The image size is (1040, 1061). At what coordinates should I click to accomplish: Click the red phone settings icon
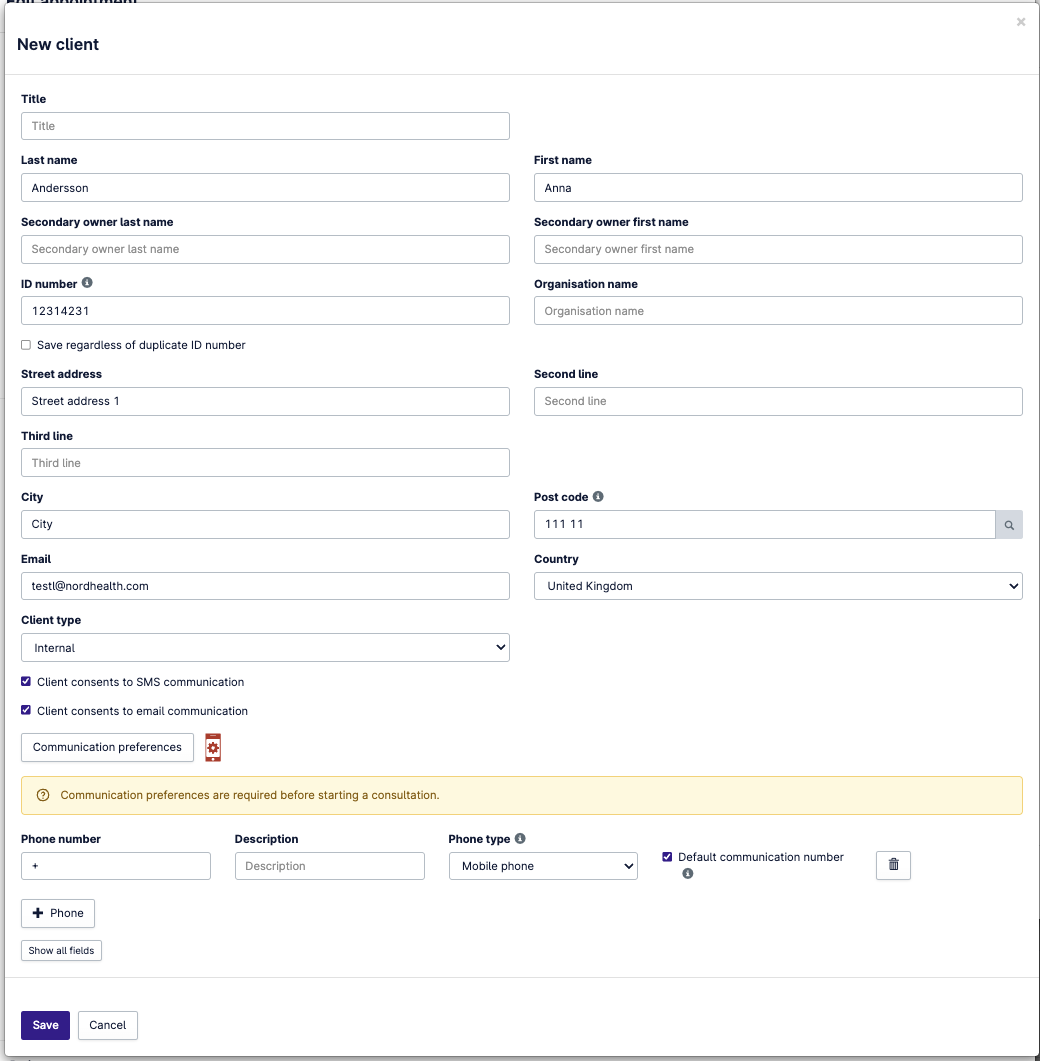213,747
